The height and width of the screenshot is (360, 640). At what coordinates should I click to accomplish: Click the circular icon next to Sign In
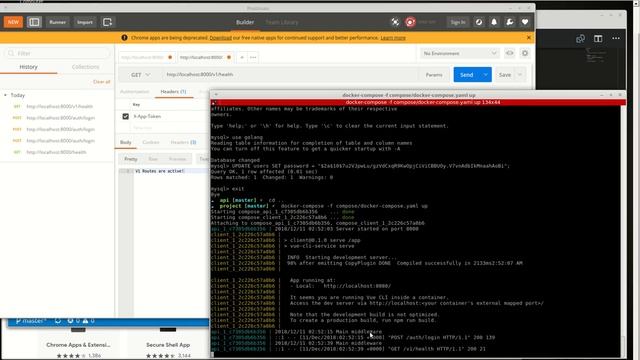pos(479,22)
